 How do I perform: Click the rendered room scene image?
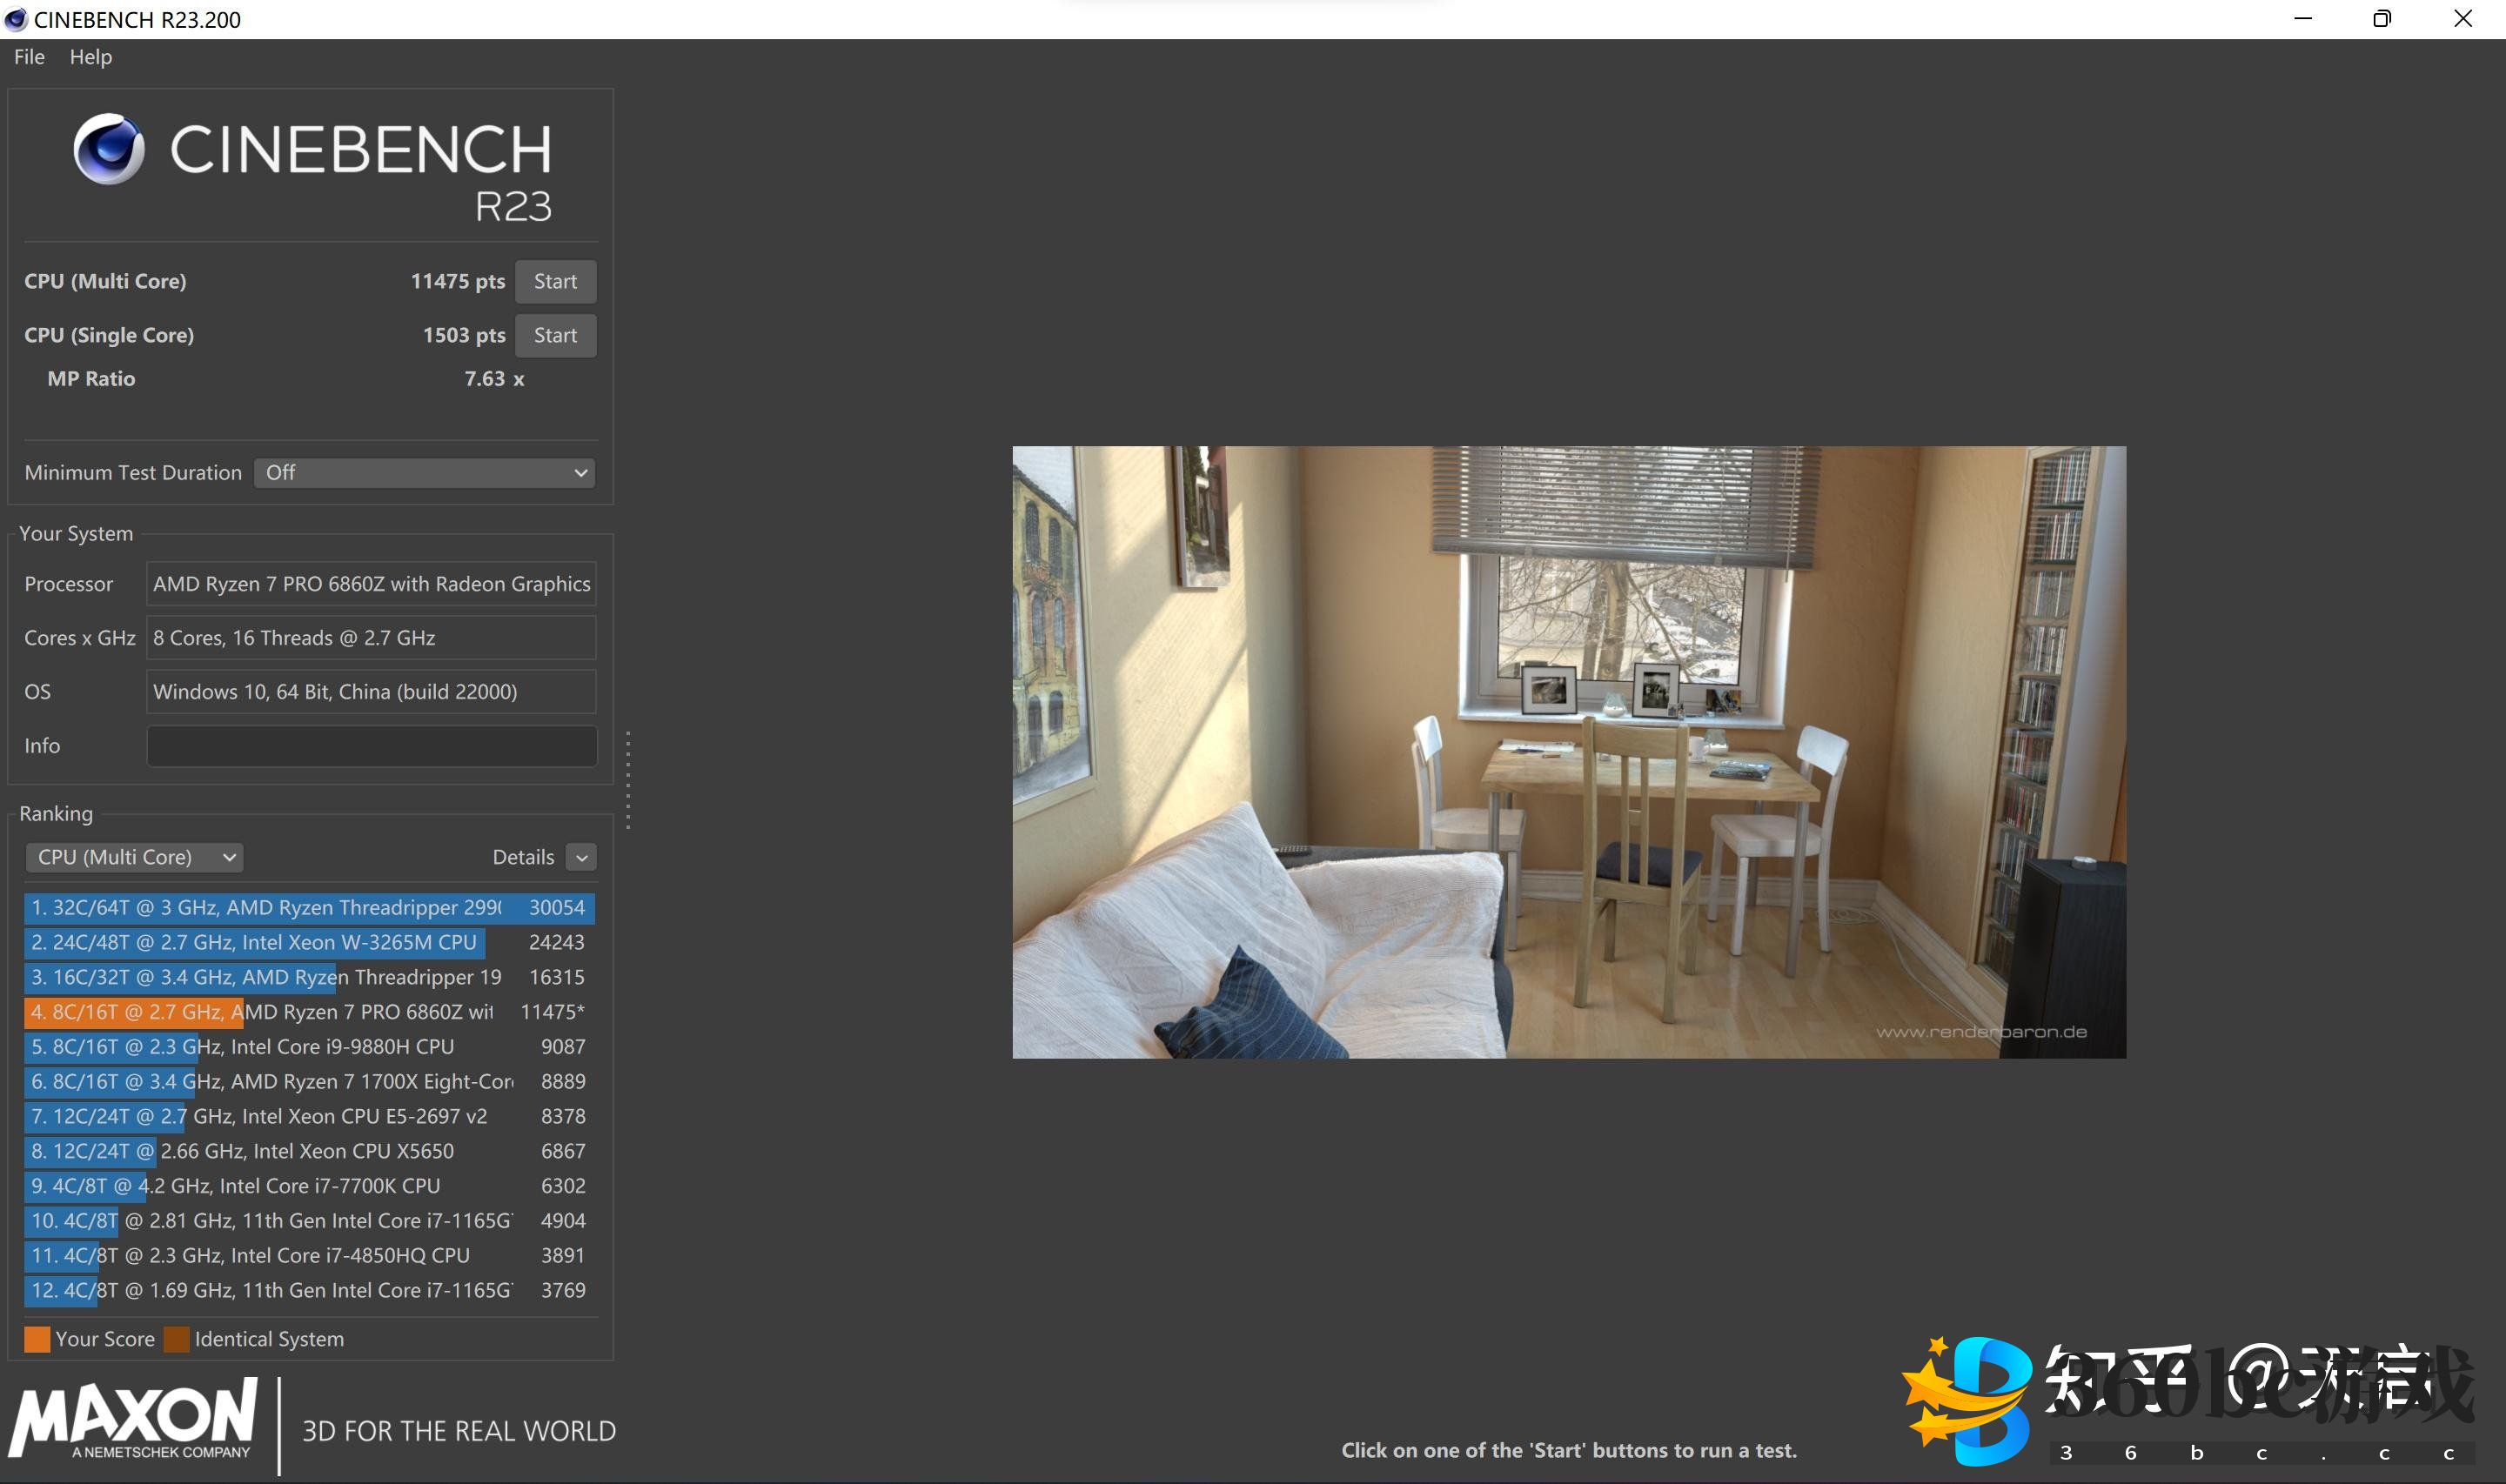(x=1568, y=752)
